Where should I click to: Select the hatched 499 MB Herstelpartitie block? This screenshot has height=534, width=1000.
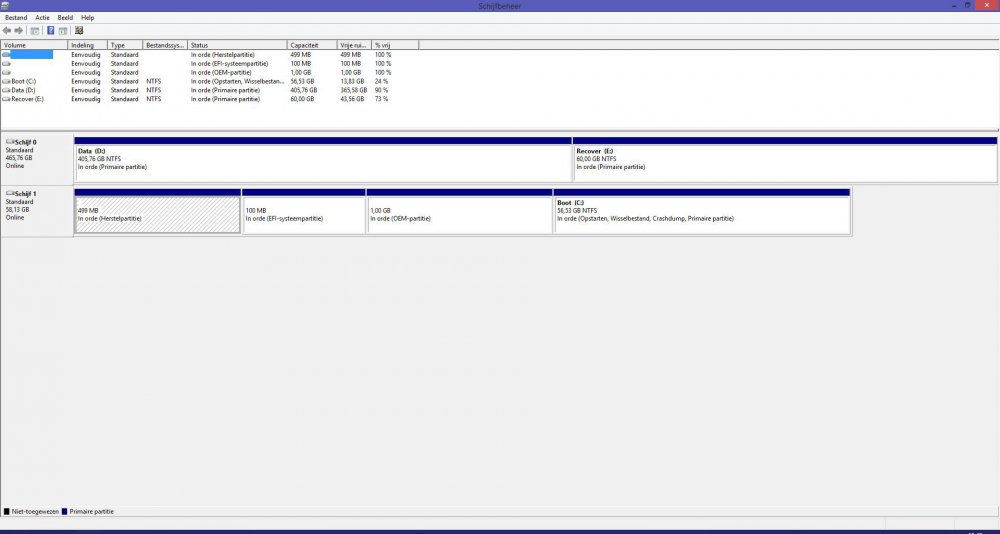tap(158, 211)
